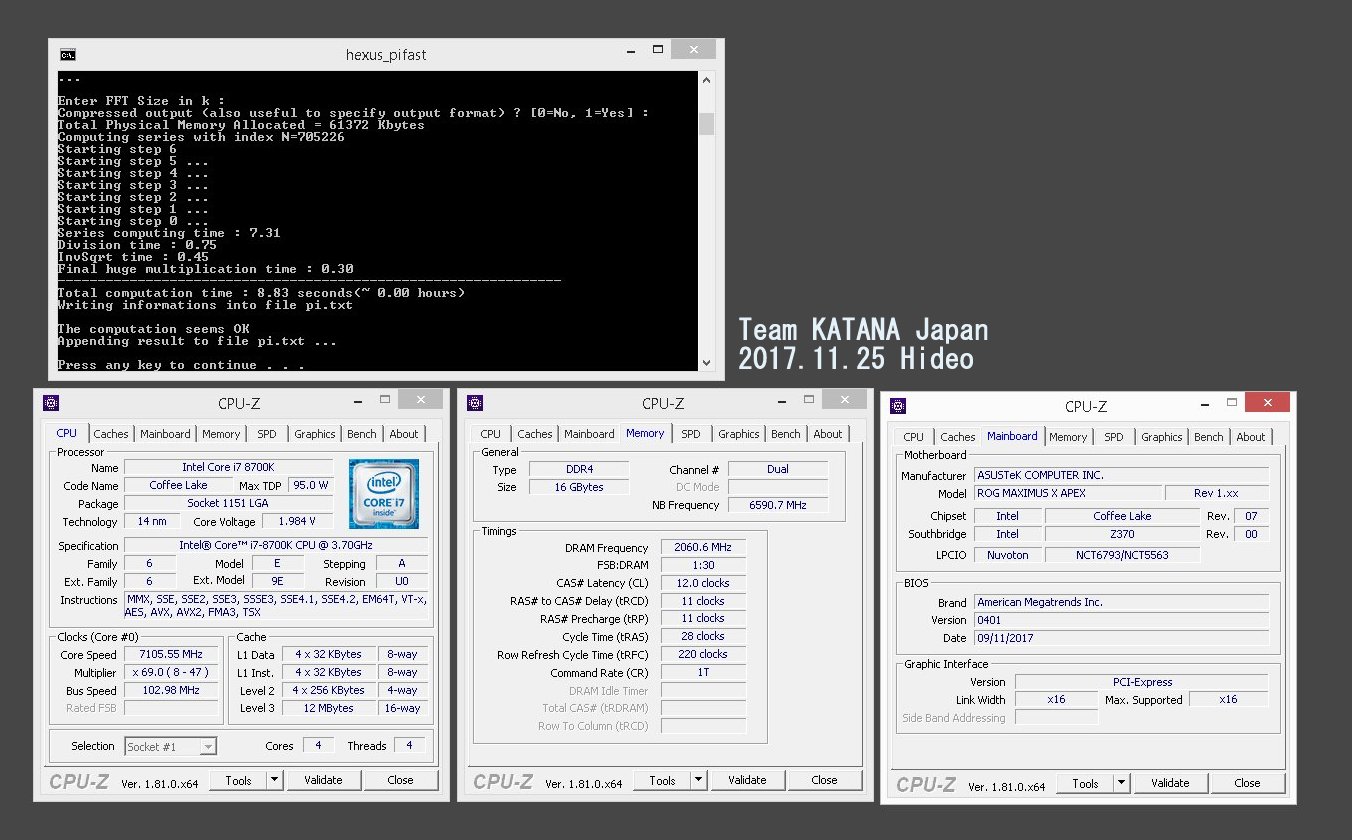The image size is (1352, 840).
Task: Open the Graphics tab in the left CPU-Z window
Action: [315, 434]
